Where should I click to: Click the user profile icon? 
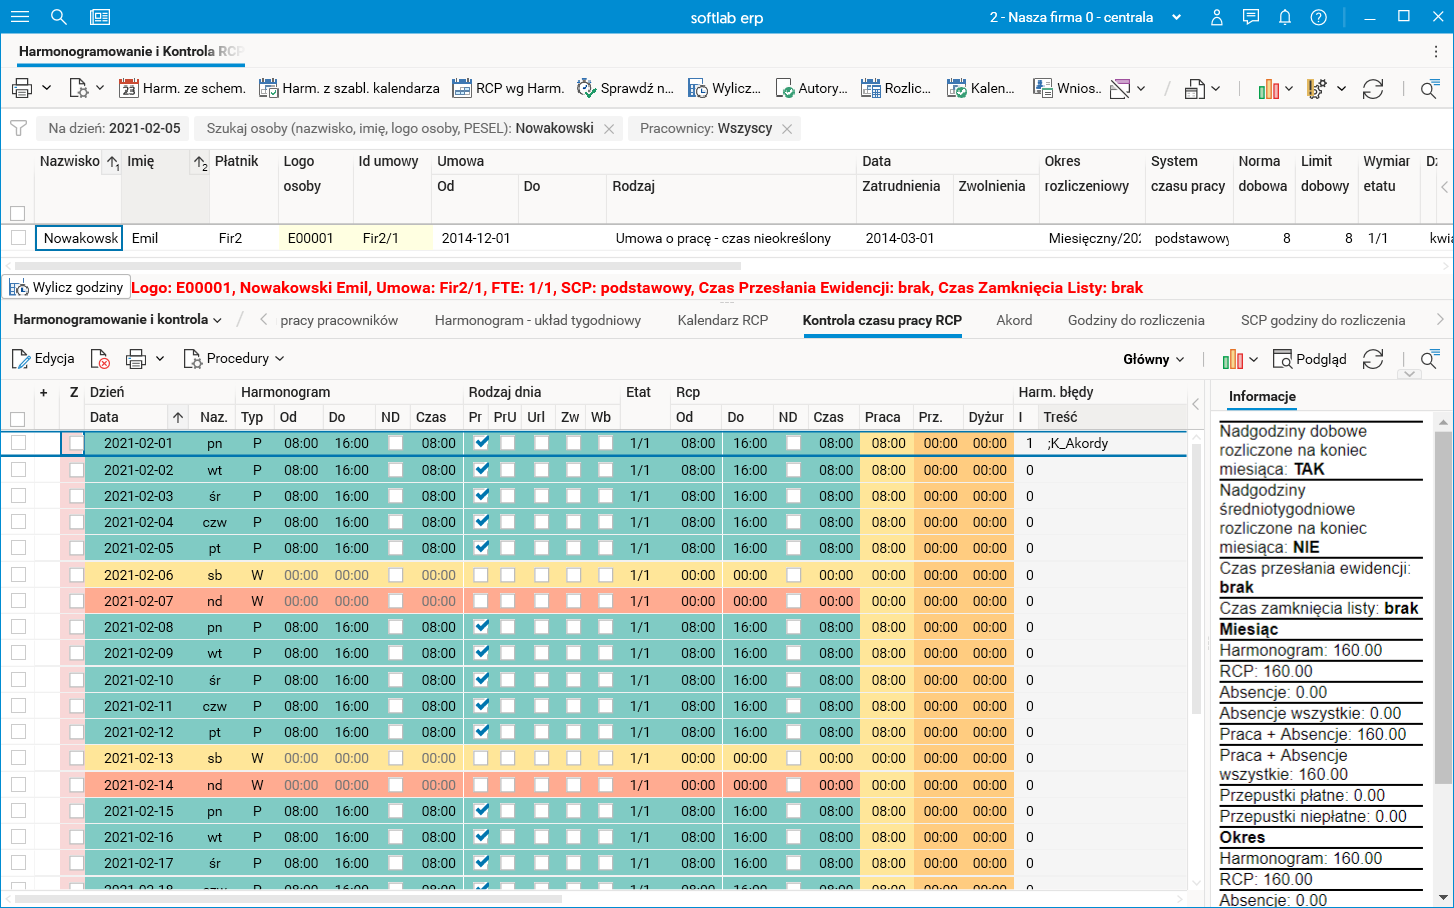[x=1217, y=17]
